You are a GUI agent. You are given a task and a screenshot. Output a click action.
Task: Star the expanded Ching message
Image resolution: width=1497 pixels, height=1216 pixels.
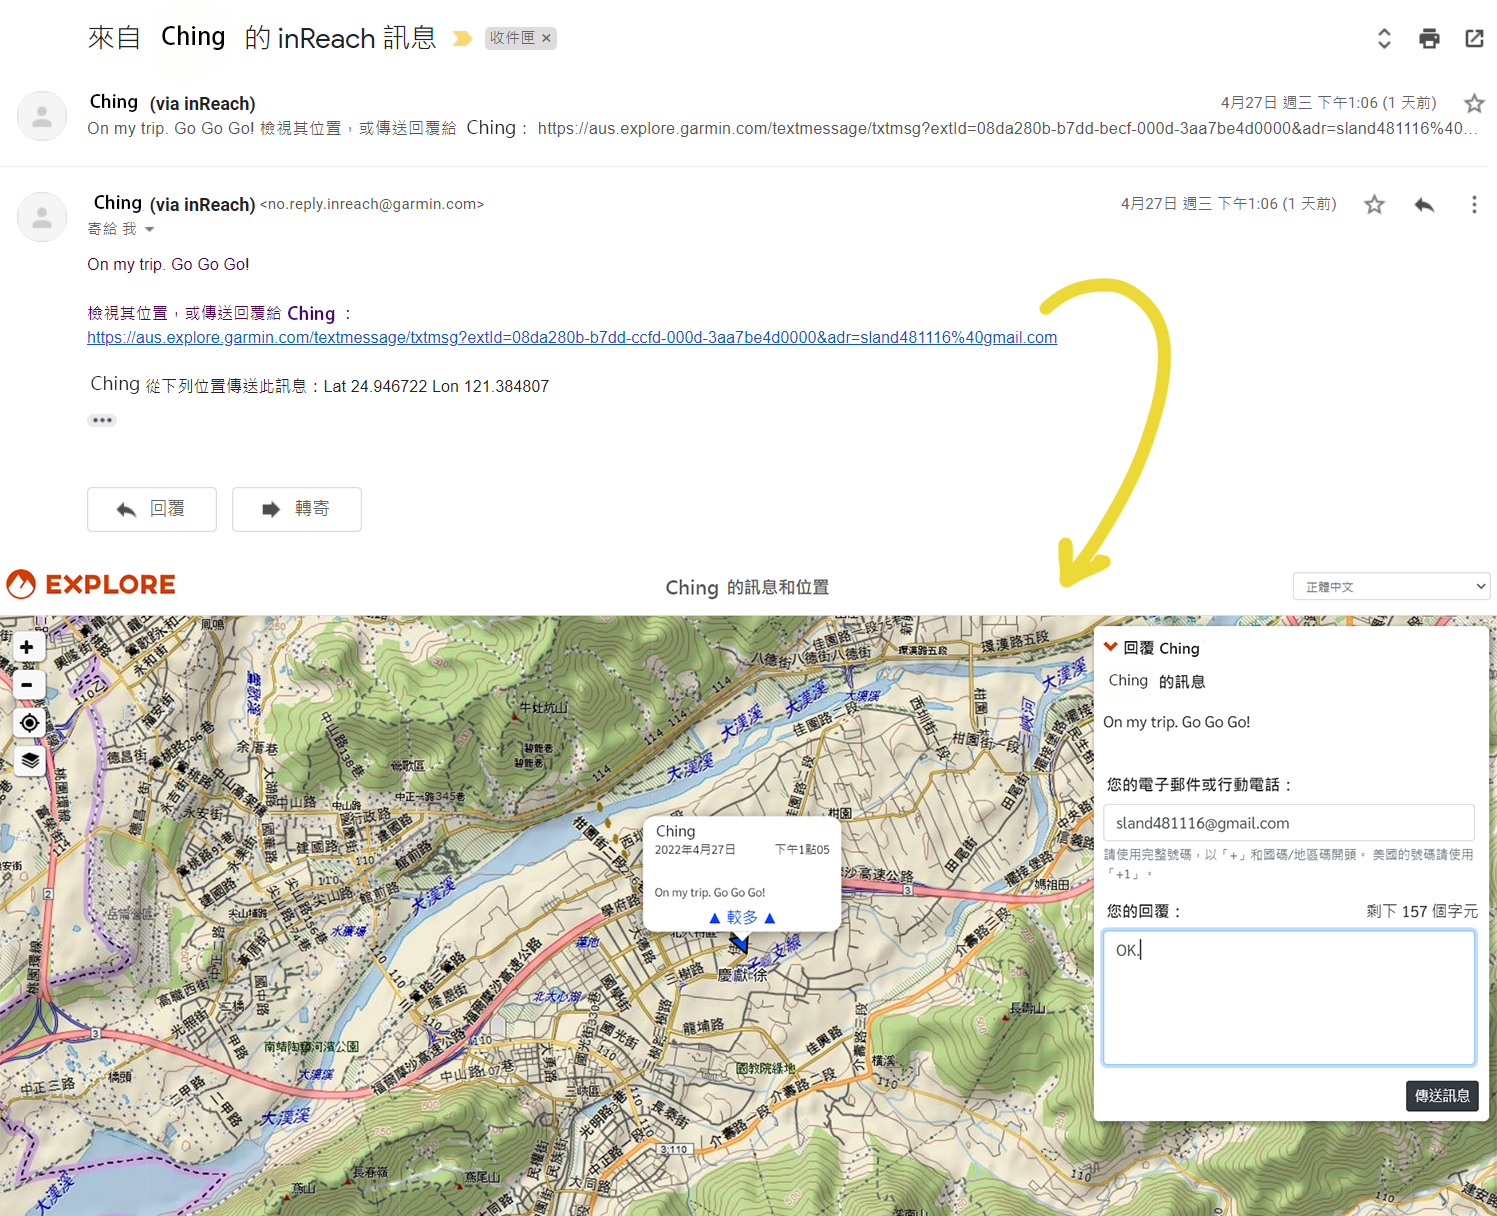[x=1375, y=204]
